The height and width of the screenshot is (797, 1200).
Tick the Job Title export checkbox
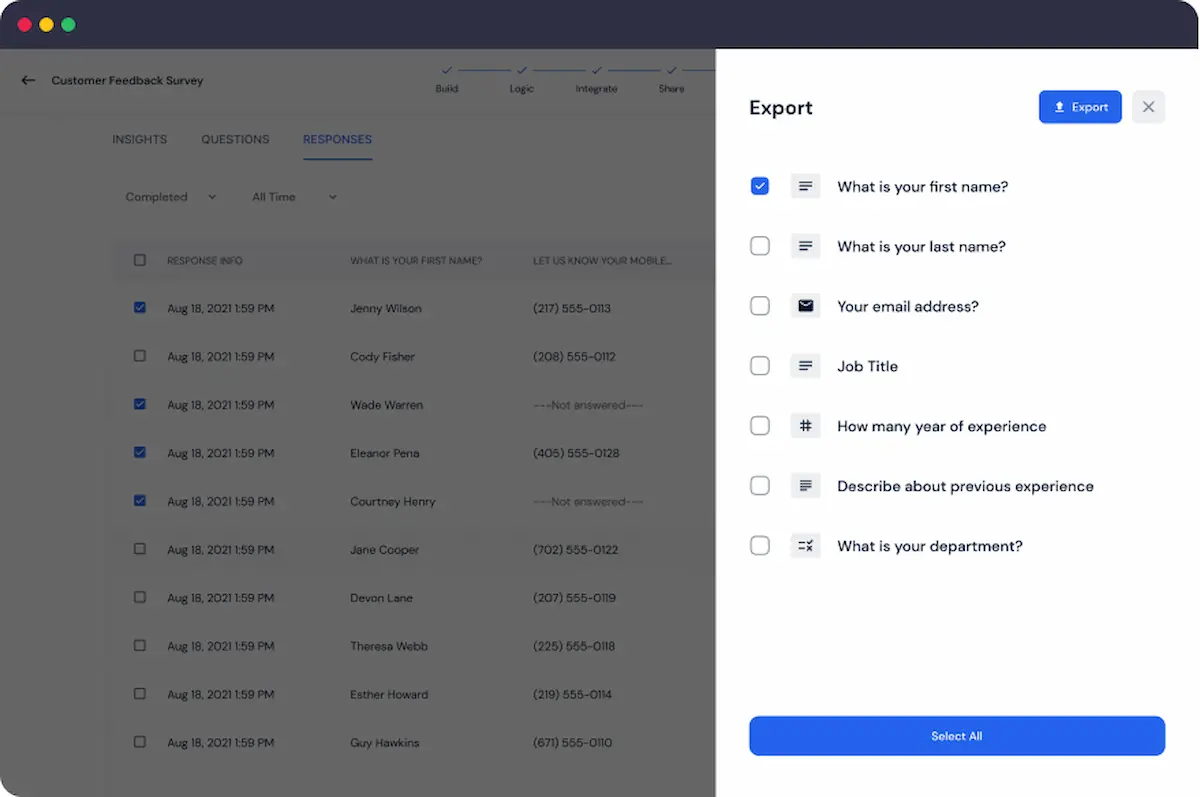tap(760, 366)
